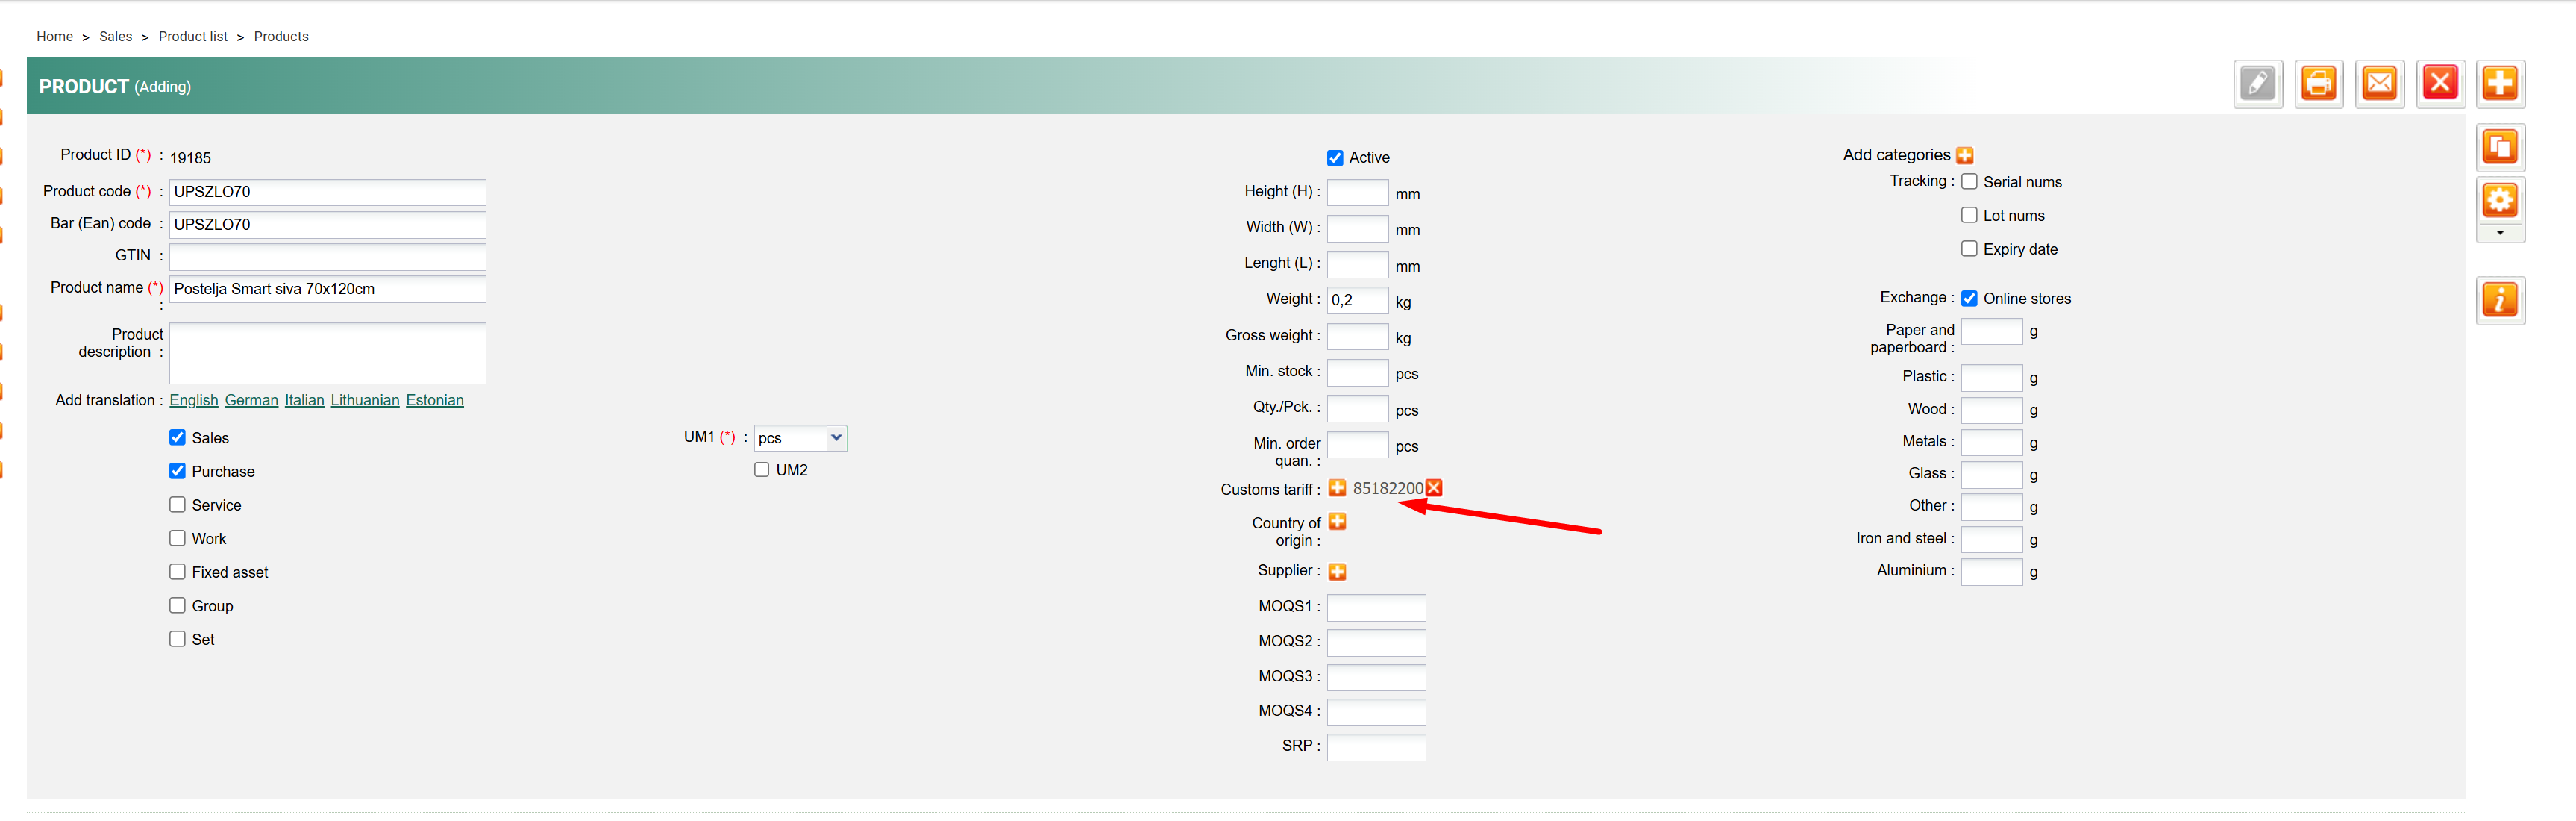
Task: Open the UM1 pcs dropdown
Action: [800, 438]
